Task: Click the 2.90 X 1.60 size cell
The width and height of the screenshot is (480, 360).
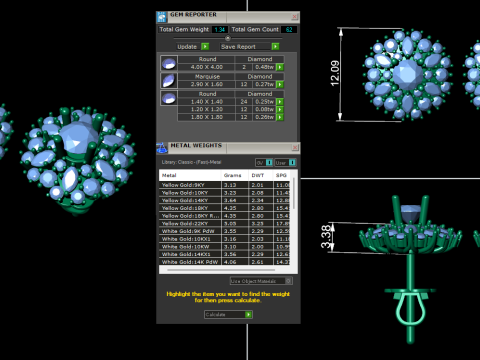Action: click(x=207, y=84)
